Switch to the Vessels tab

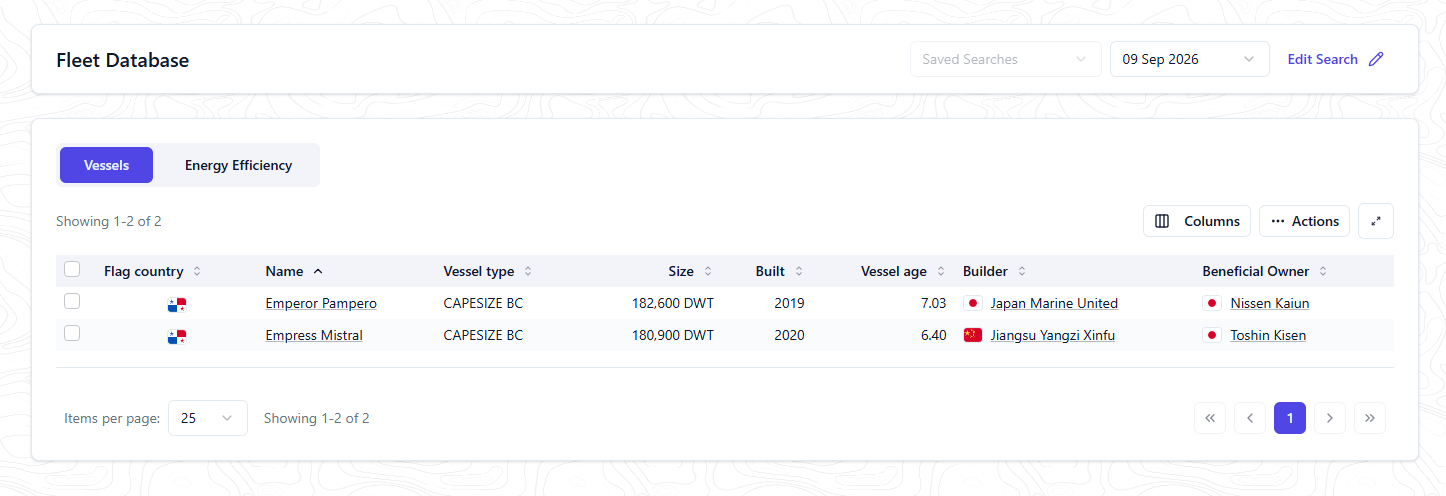tap(106, 165)
